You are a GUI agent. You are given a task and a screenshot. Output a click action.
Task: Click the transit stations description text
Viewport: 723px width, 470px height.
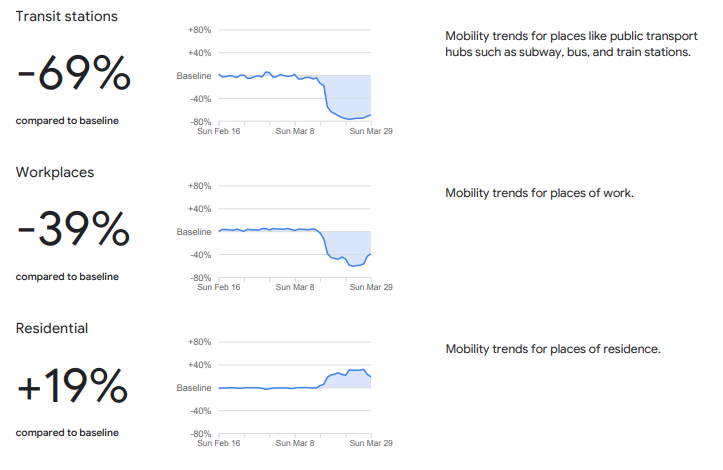coord(567,44)
